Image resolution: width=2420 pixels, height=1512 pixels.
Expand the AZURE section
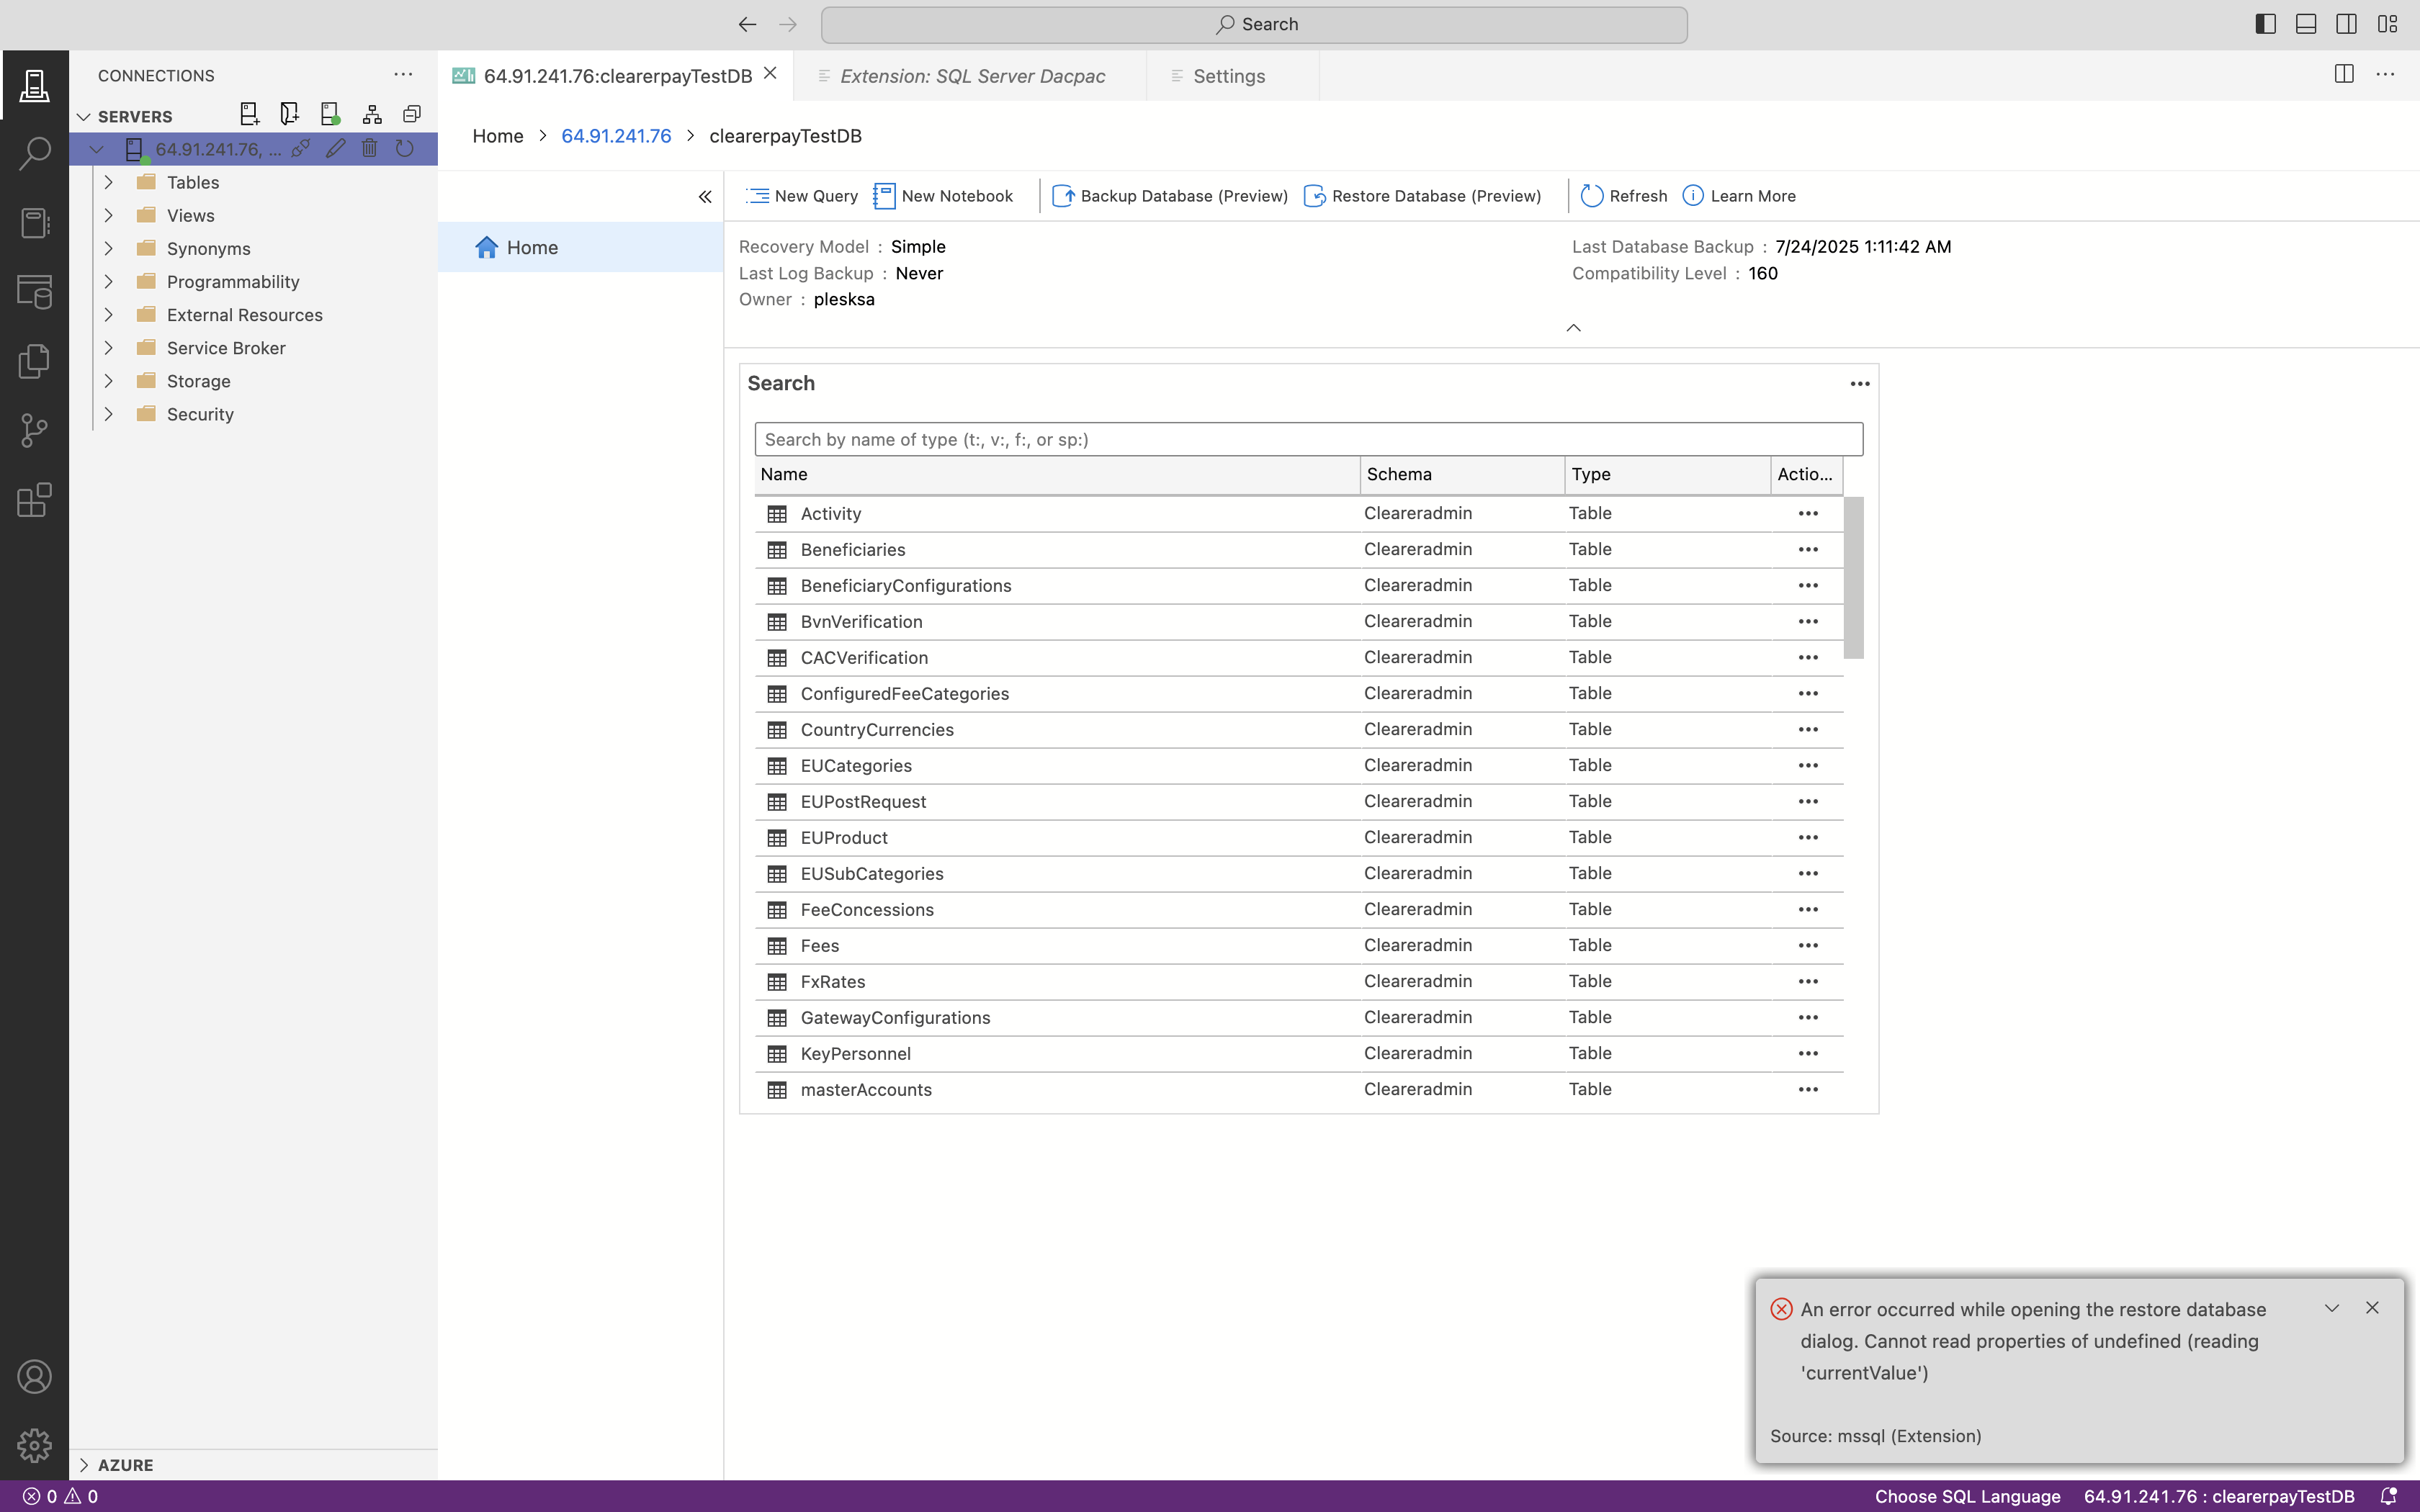click(x=84, y=1465)
